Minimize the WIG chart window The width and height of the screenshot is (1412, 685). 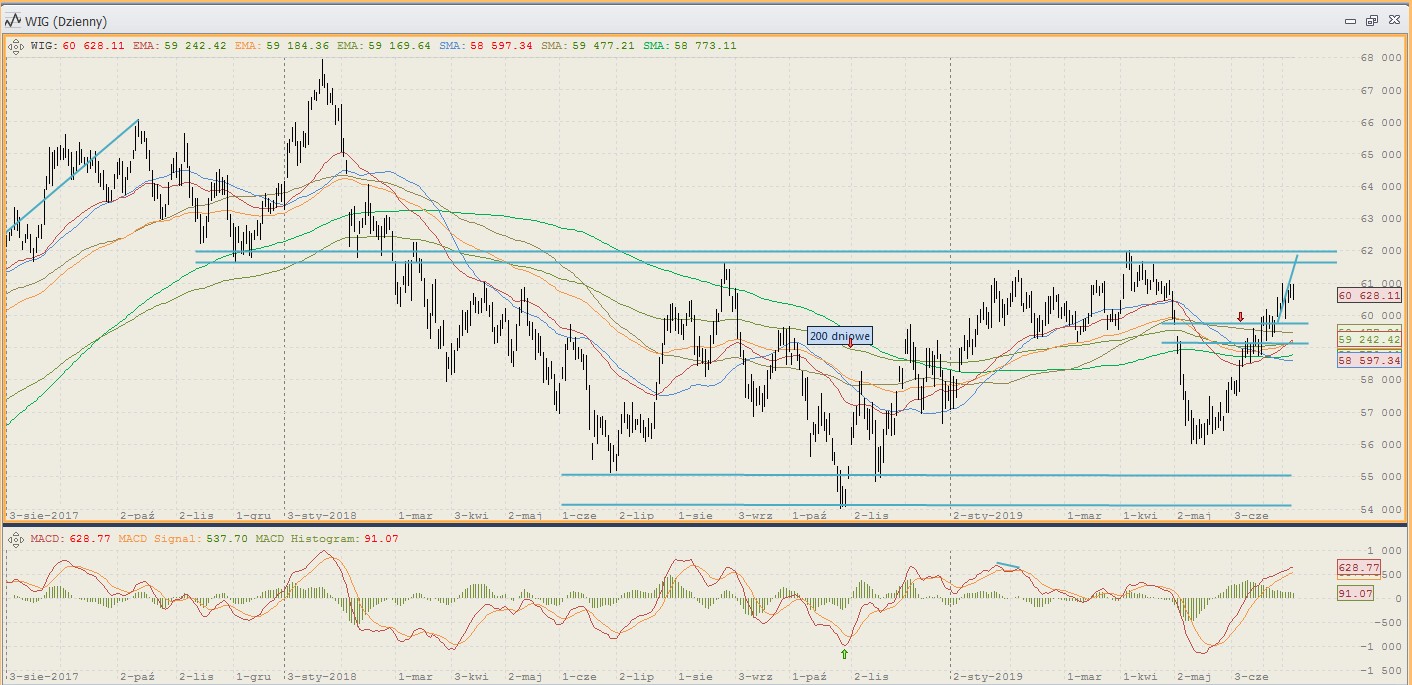(x=1349, y=20)
